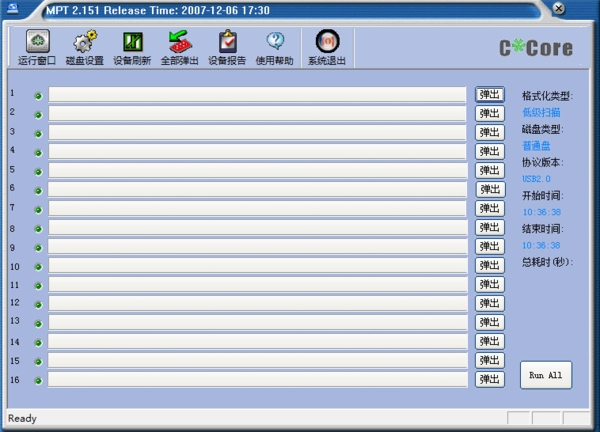Click the green status LED for slot 16

[x=38, y=381]
